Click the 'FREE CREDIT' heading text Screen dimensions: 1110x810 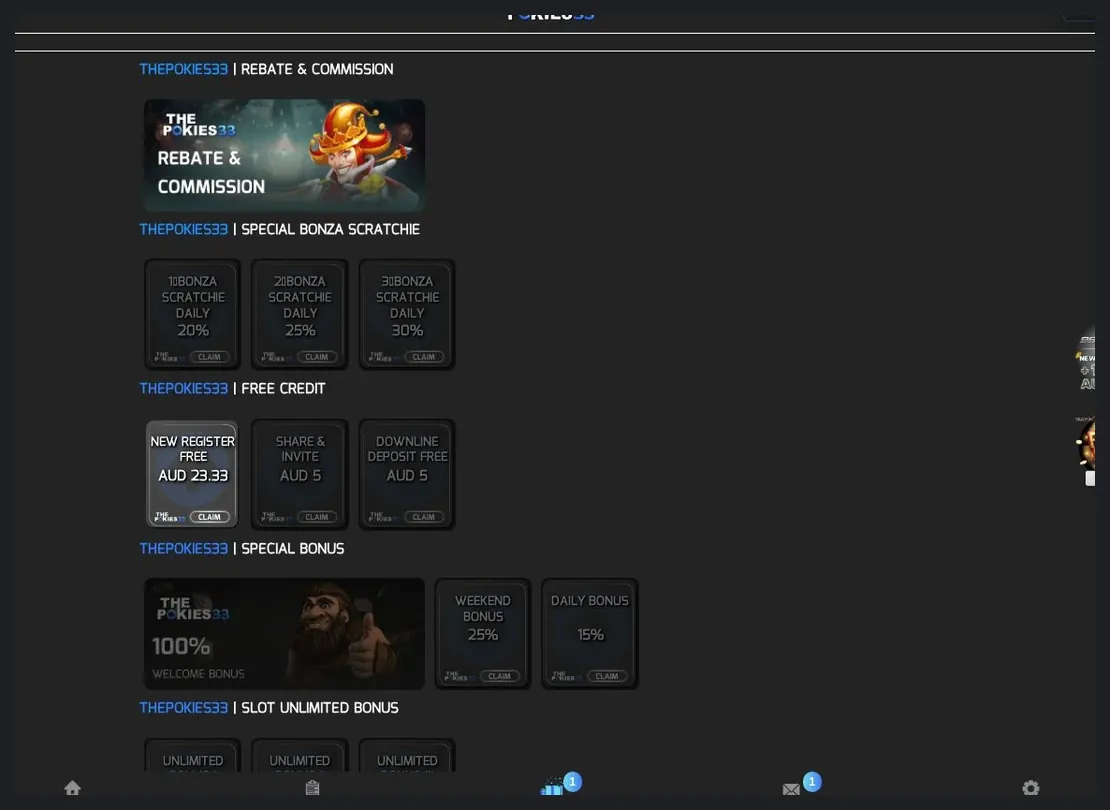click(x=283, y=389)
